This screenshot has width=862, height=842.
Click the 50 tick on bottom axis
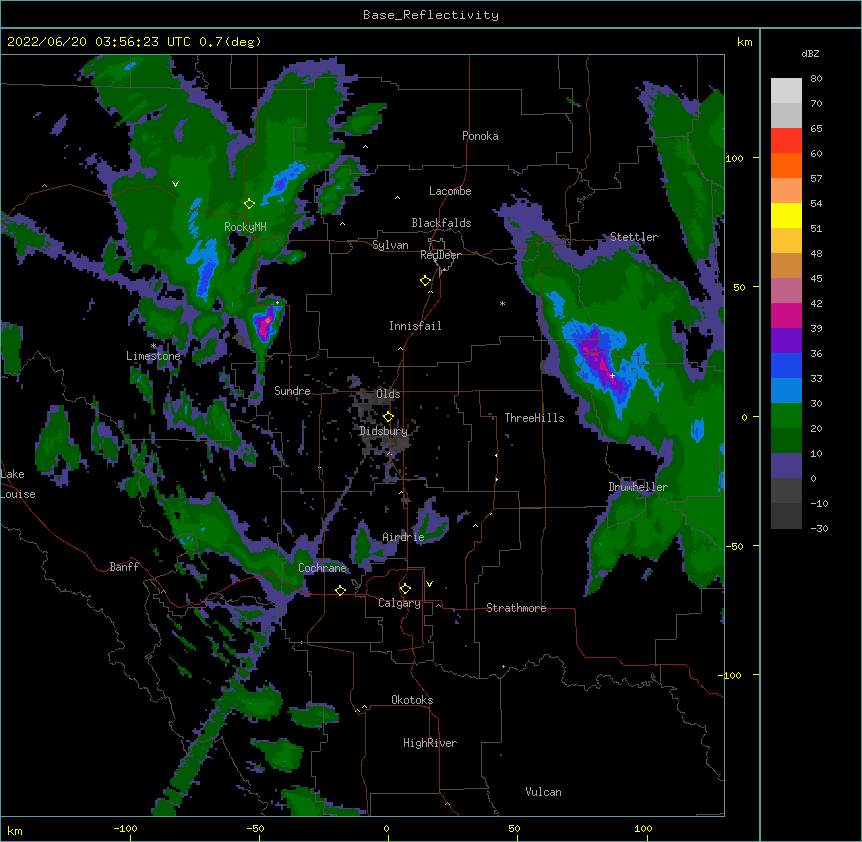point(514,828)
